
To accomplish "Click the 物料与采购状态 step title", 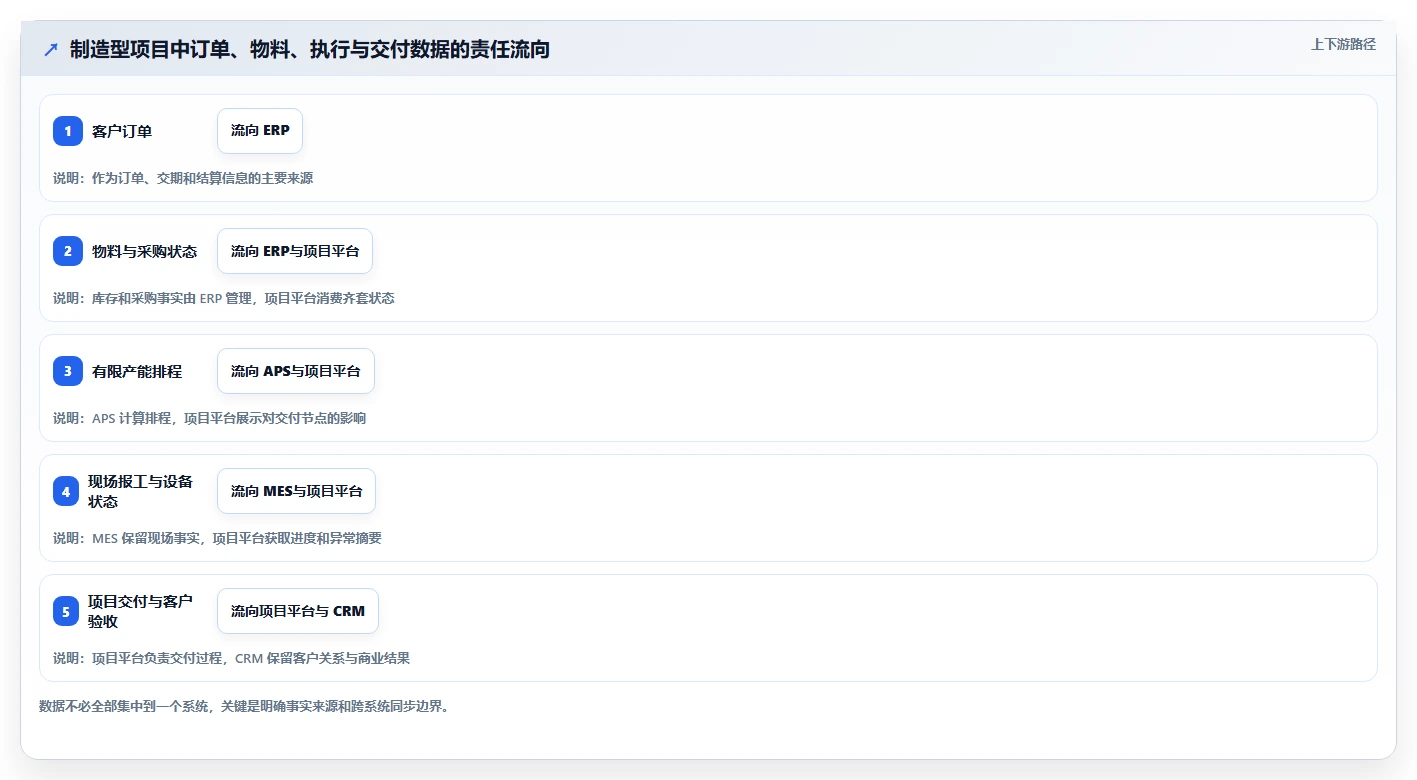I will (145, 251).
